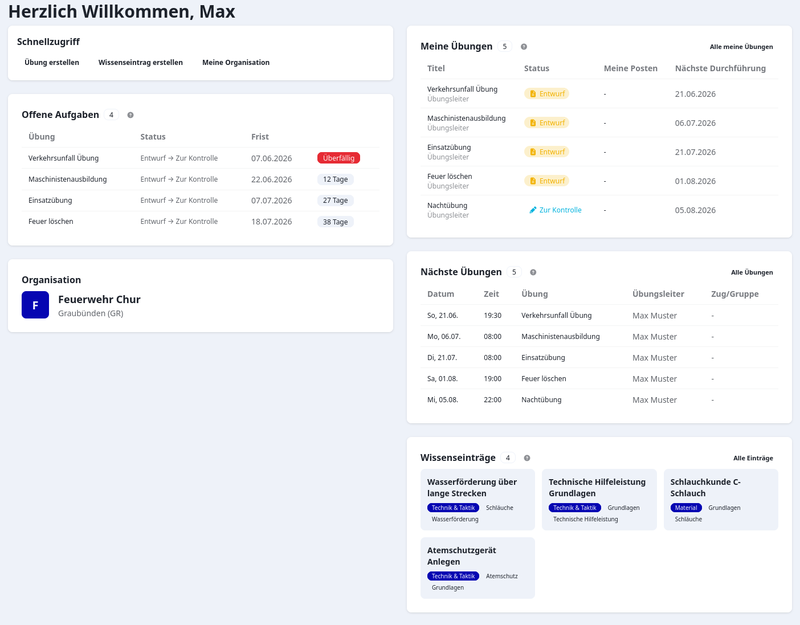
Task: Click Wasserförderung tag on the first knowledge card
Action: point(455,519)
